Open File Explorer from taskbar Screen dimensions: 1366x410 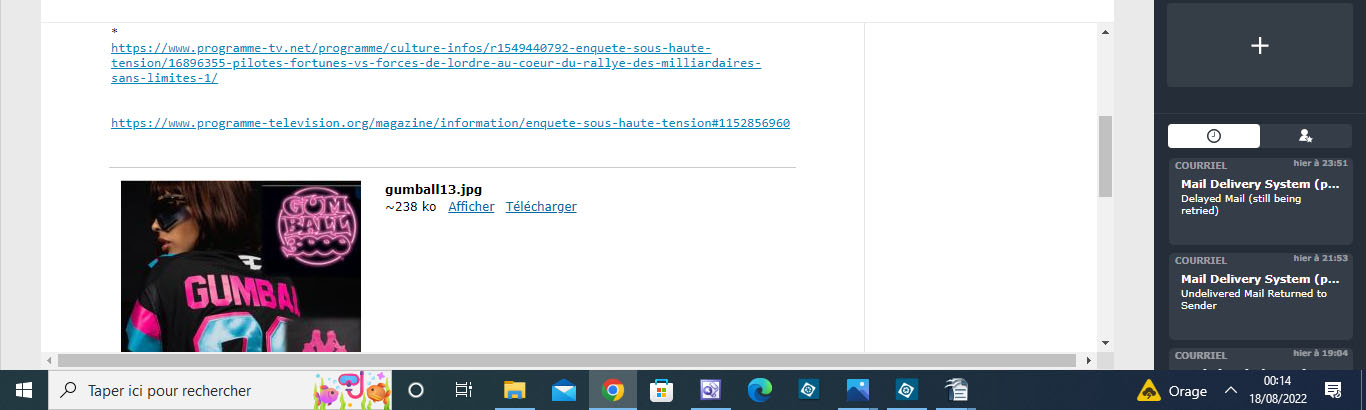click(515, 390)
